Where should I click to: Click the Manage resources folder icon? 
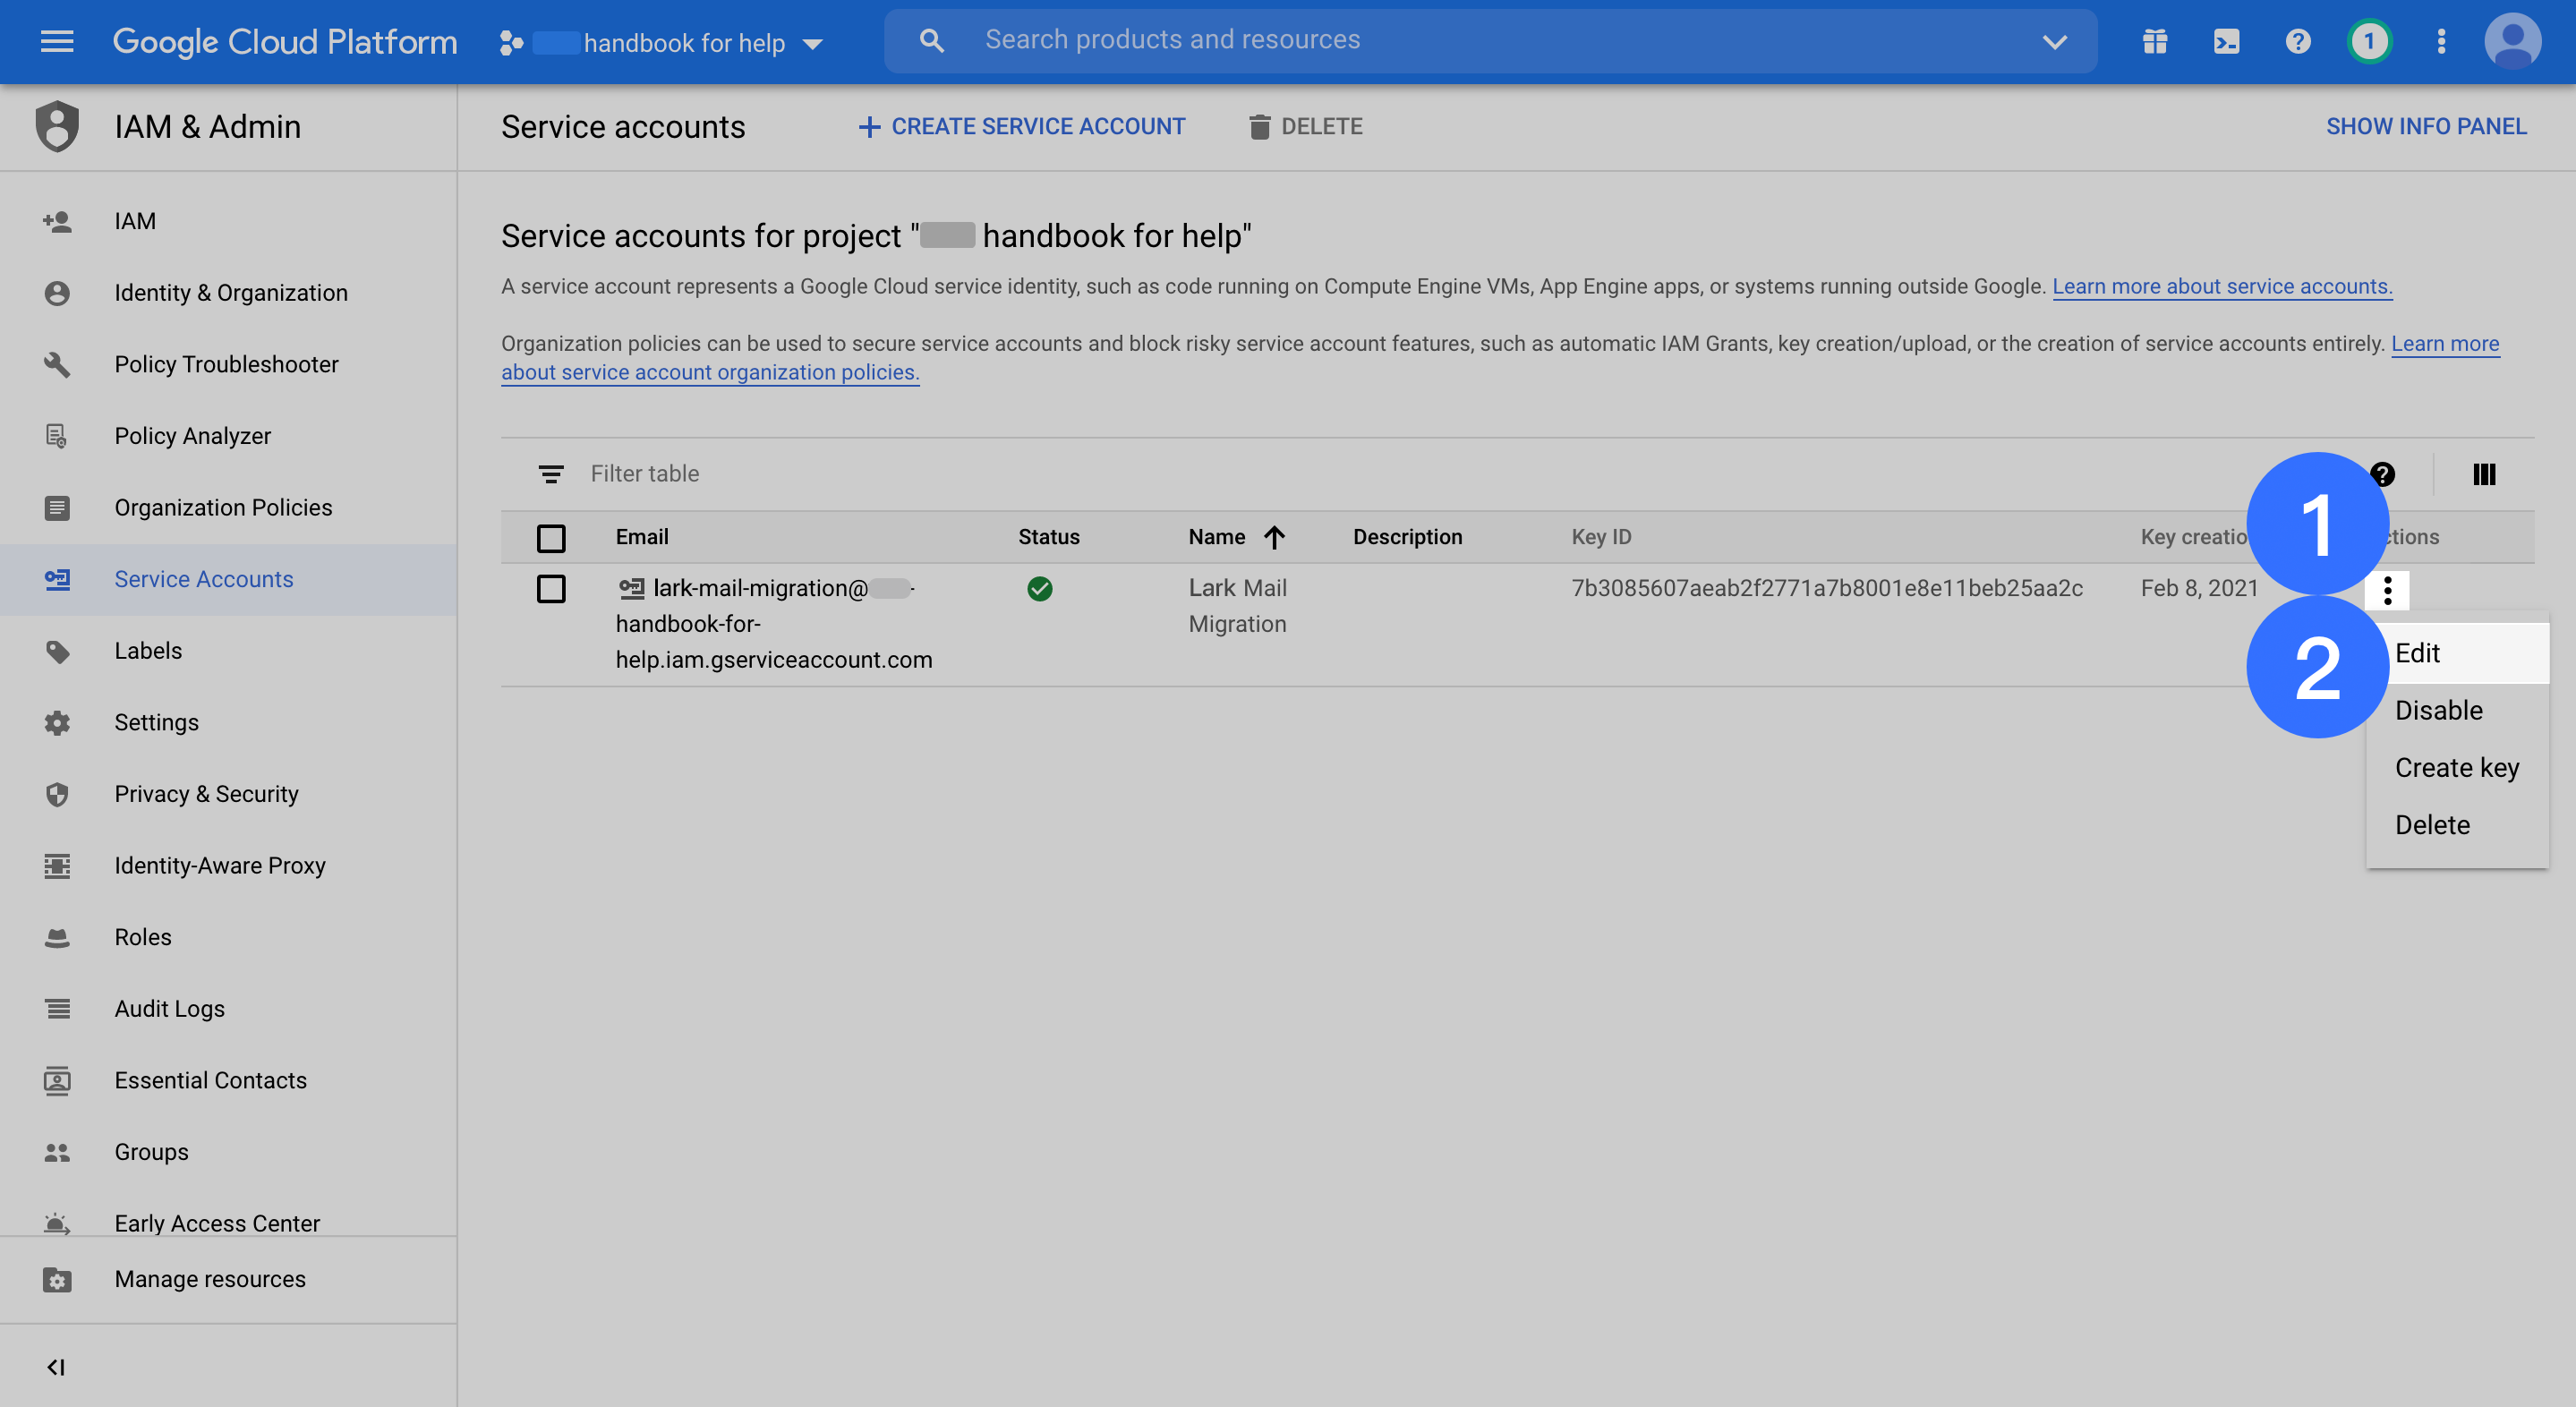[x=57, y=1280]
